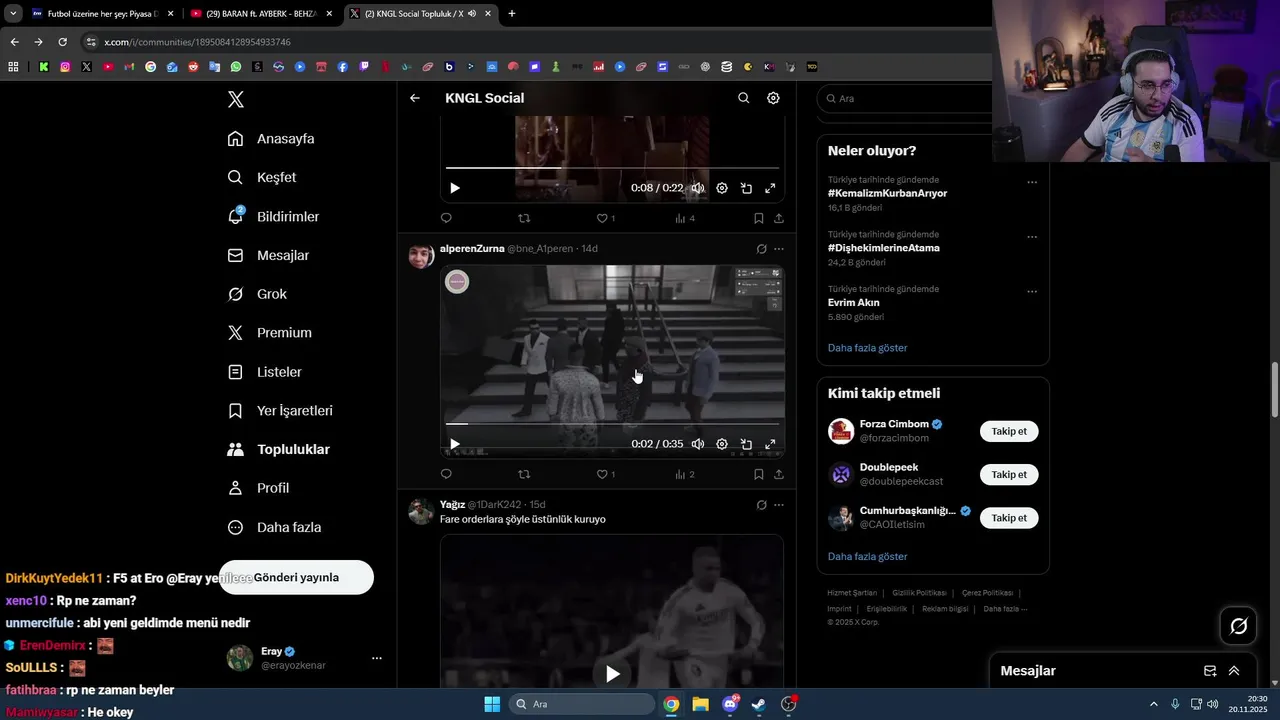
Task: Open a new browser tab
Action: [x=512, y=13]
